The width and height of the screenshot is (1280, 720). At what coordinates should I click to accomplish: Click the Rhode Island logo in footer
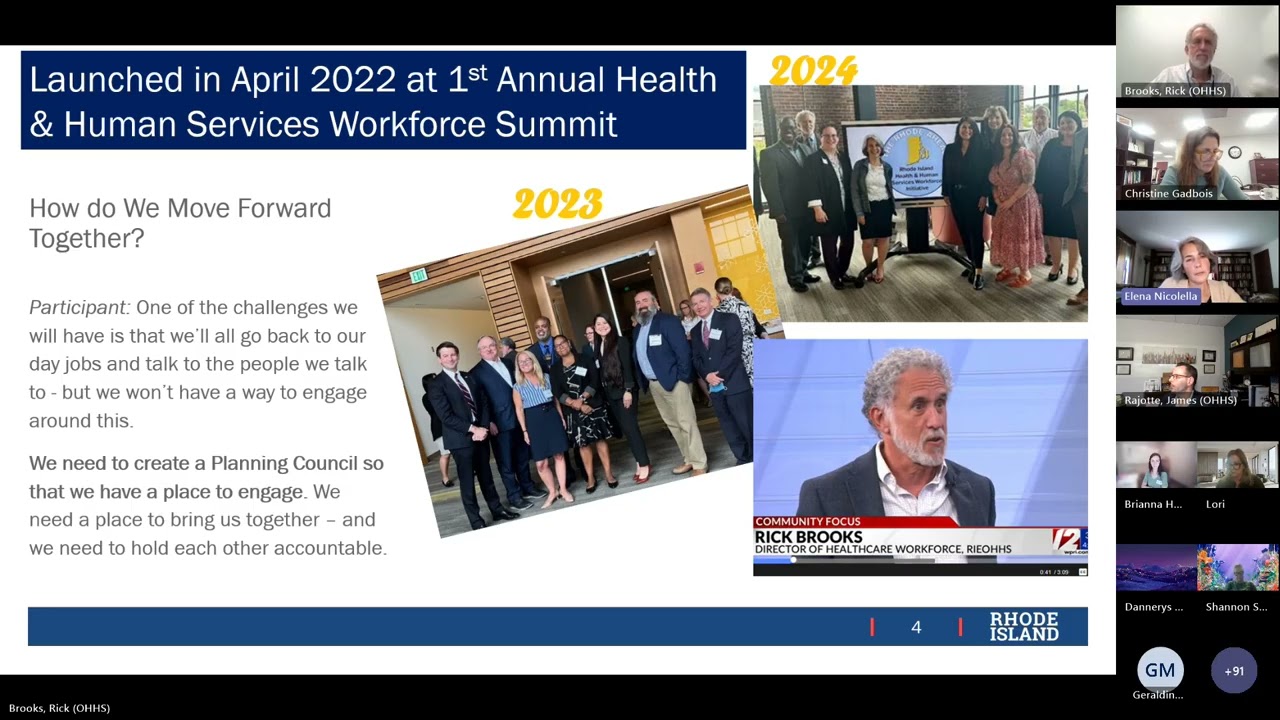point(1024,626)
